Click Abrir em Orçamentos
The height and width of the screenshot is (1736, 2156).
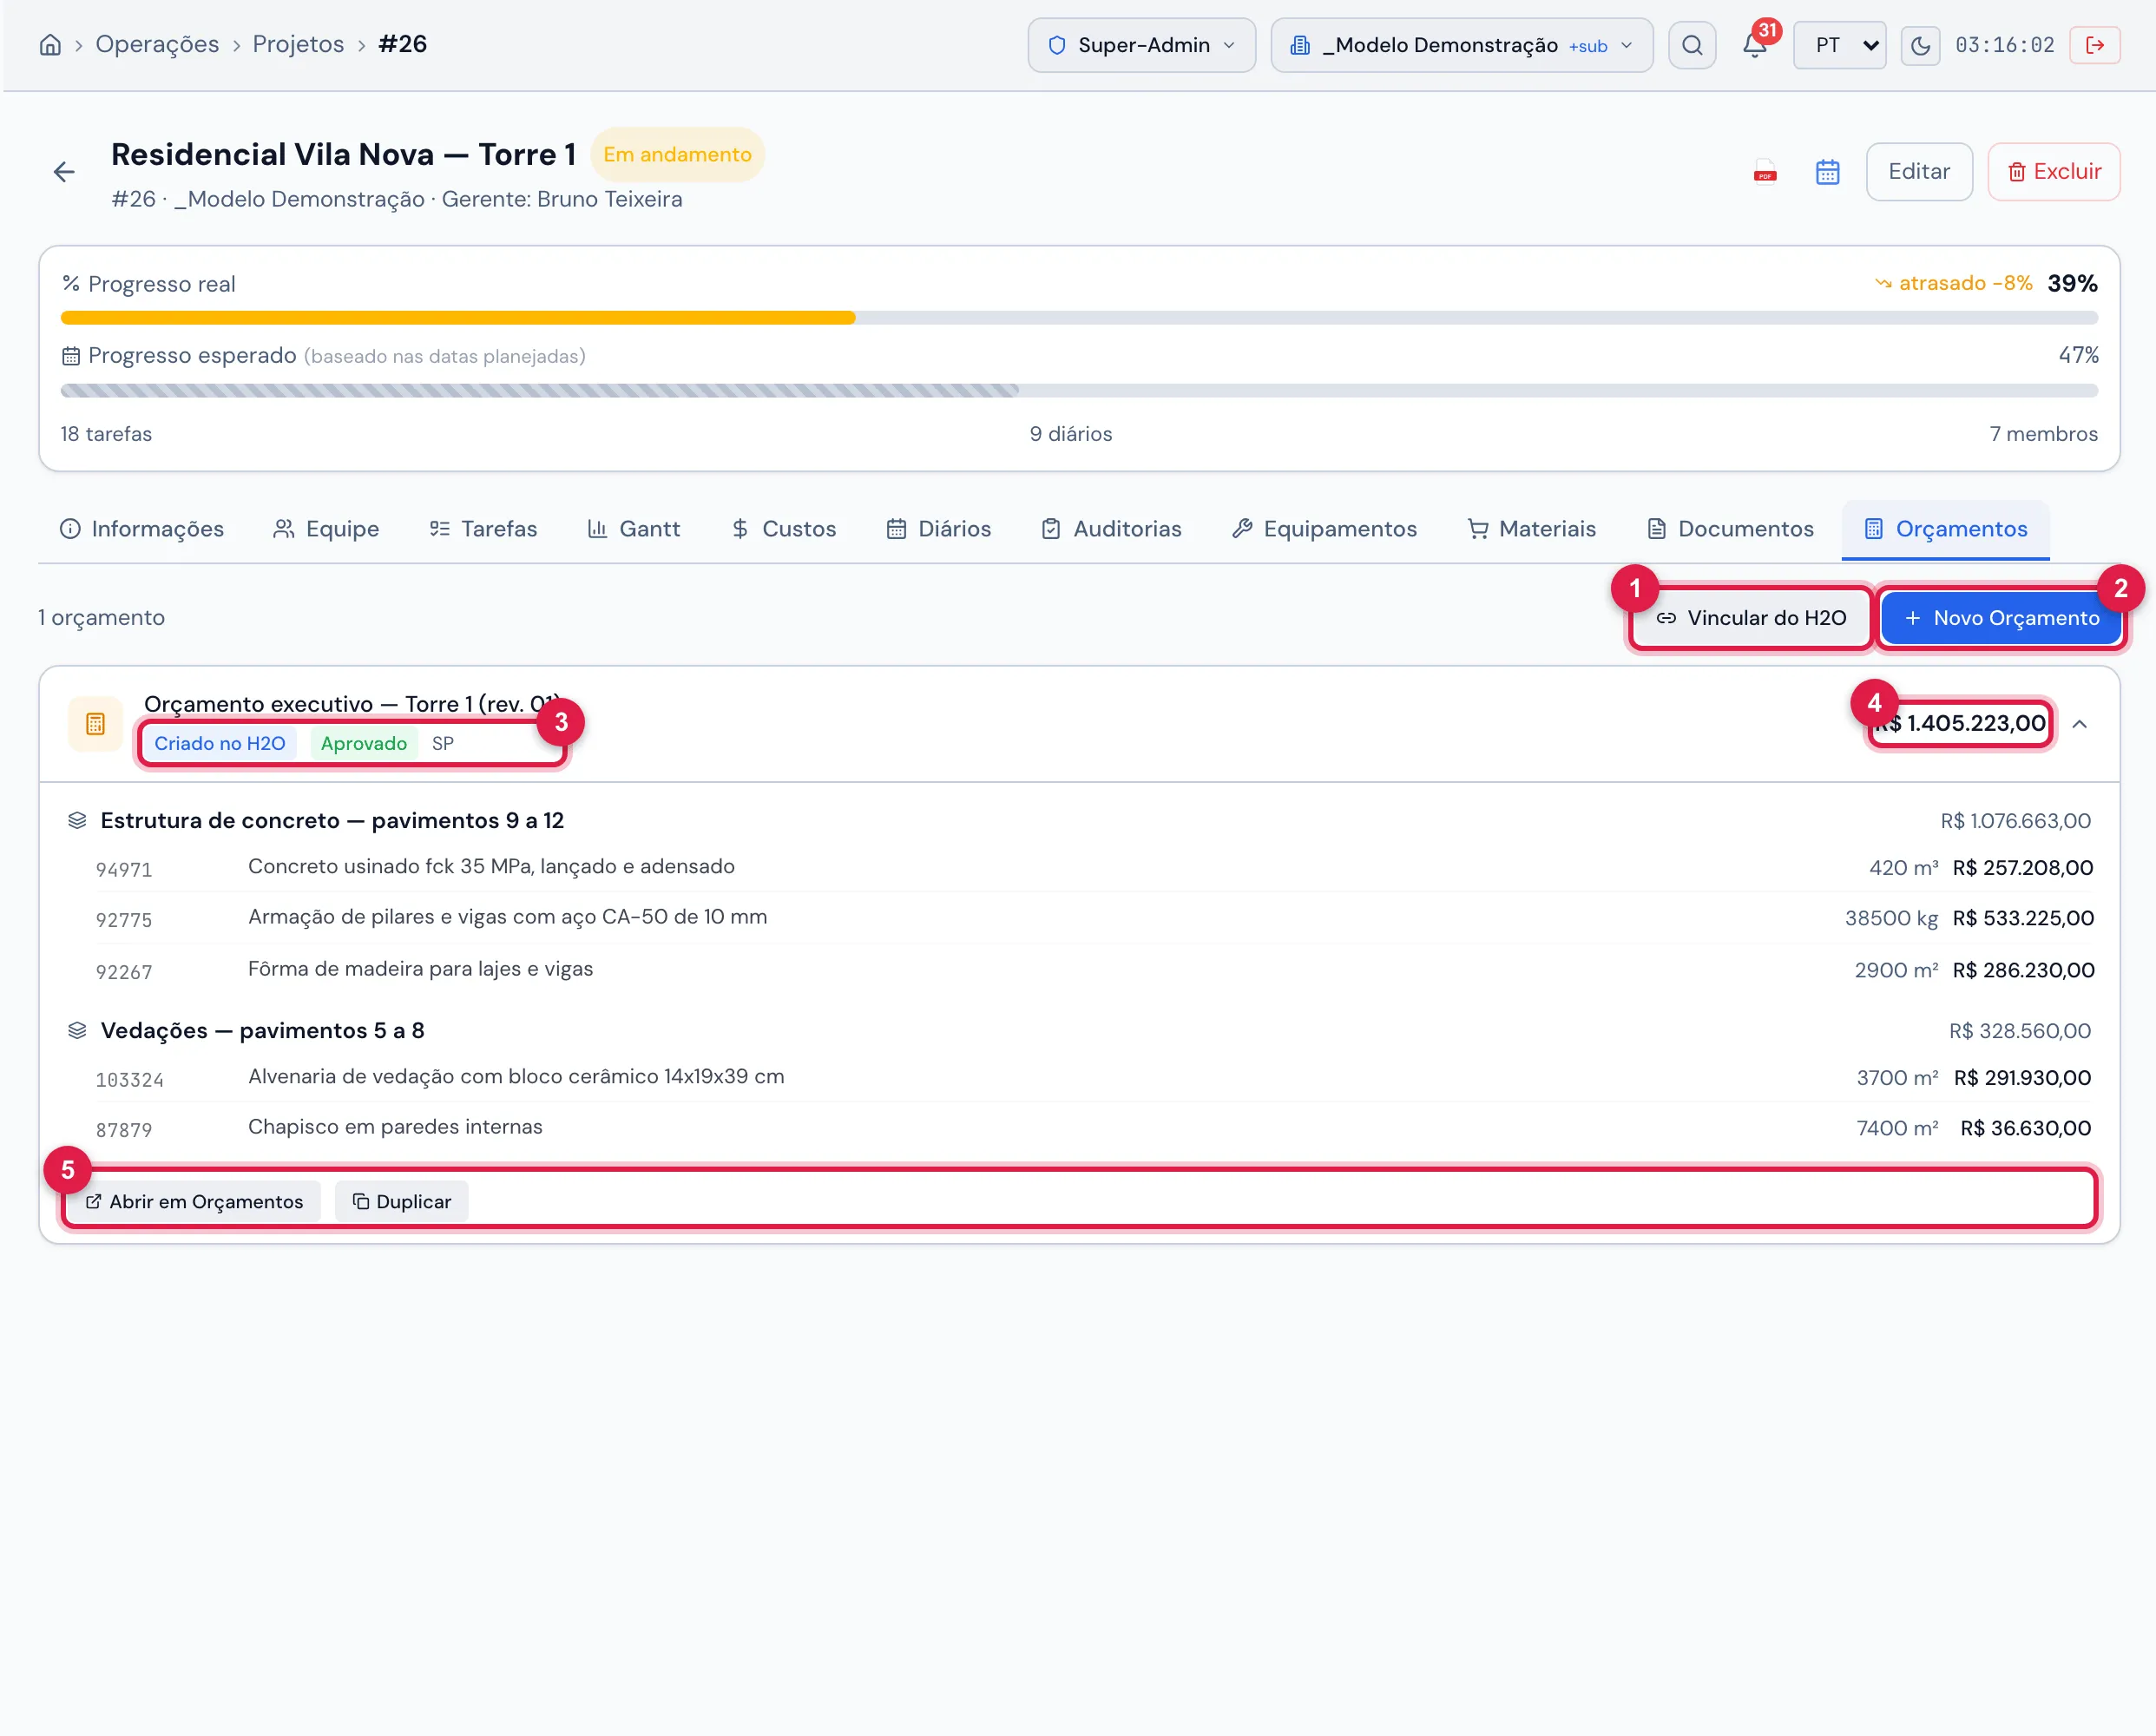(194, 1202)
